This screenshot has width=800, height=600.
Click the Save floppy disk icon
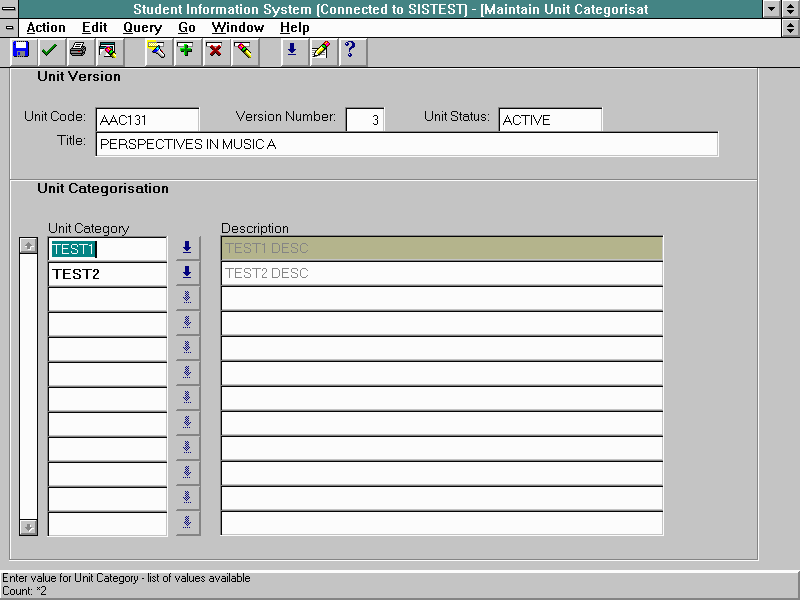tap(21, 50)
